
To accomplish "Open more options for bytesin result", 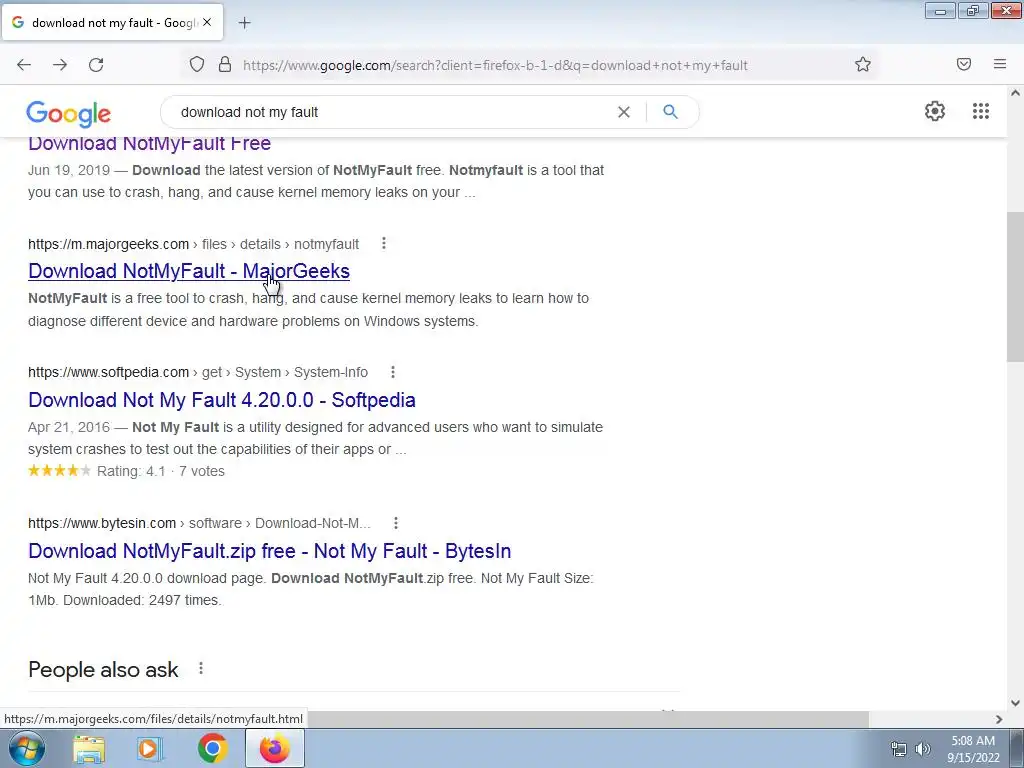I will point(396,523).
